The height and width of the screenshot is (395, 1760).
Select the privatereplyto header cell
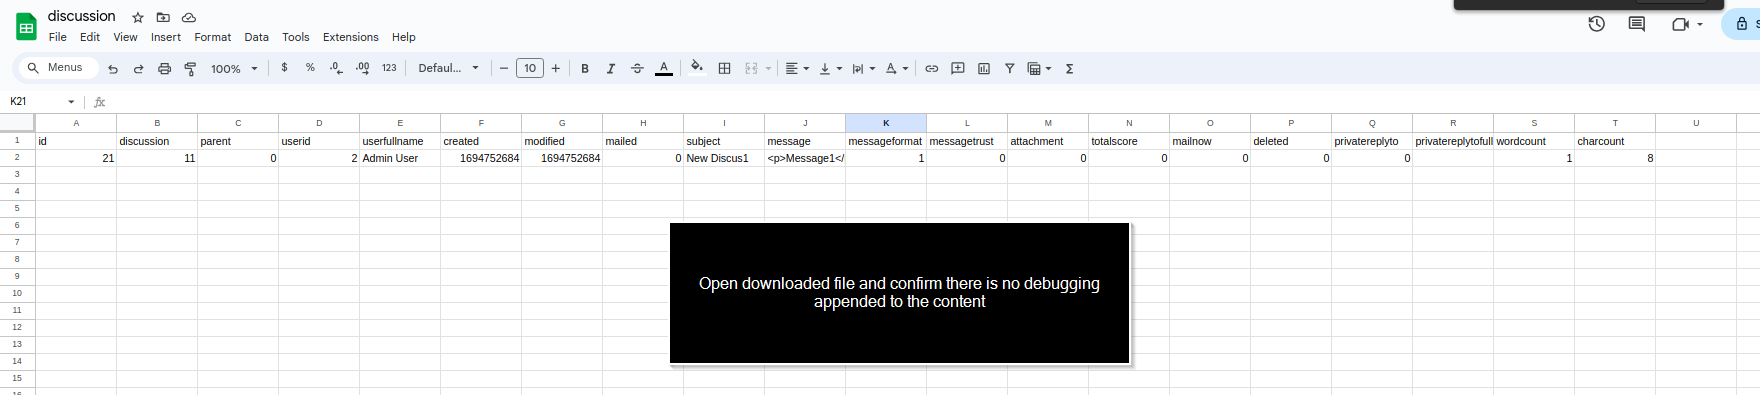coord(1372,141)
